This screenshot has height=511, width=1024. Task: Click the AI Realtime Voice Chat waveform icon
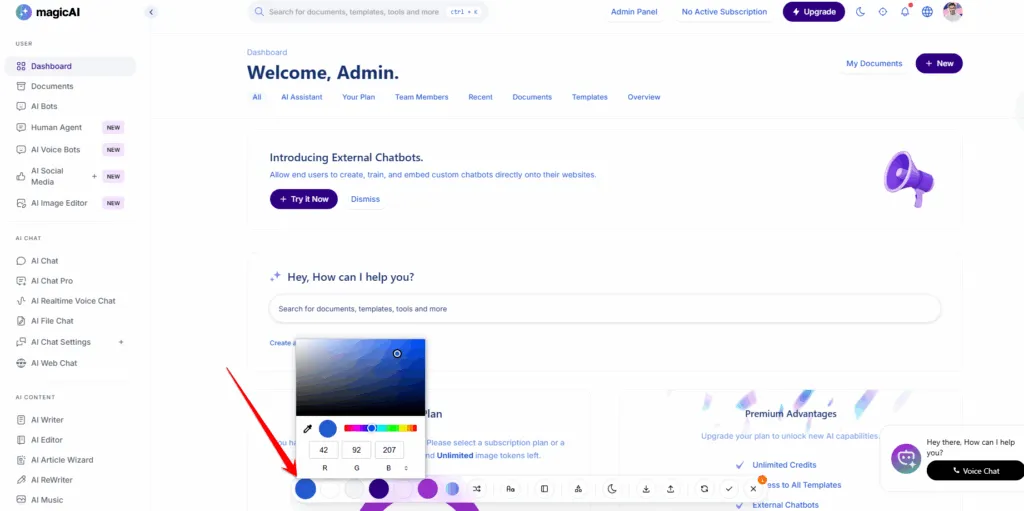(21, 301)
